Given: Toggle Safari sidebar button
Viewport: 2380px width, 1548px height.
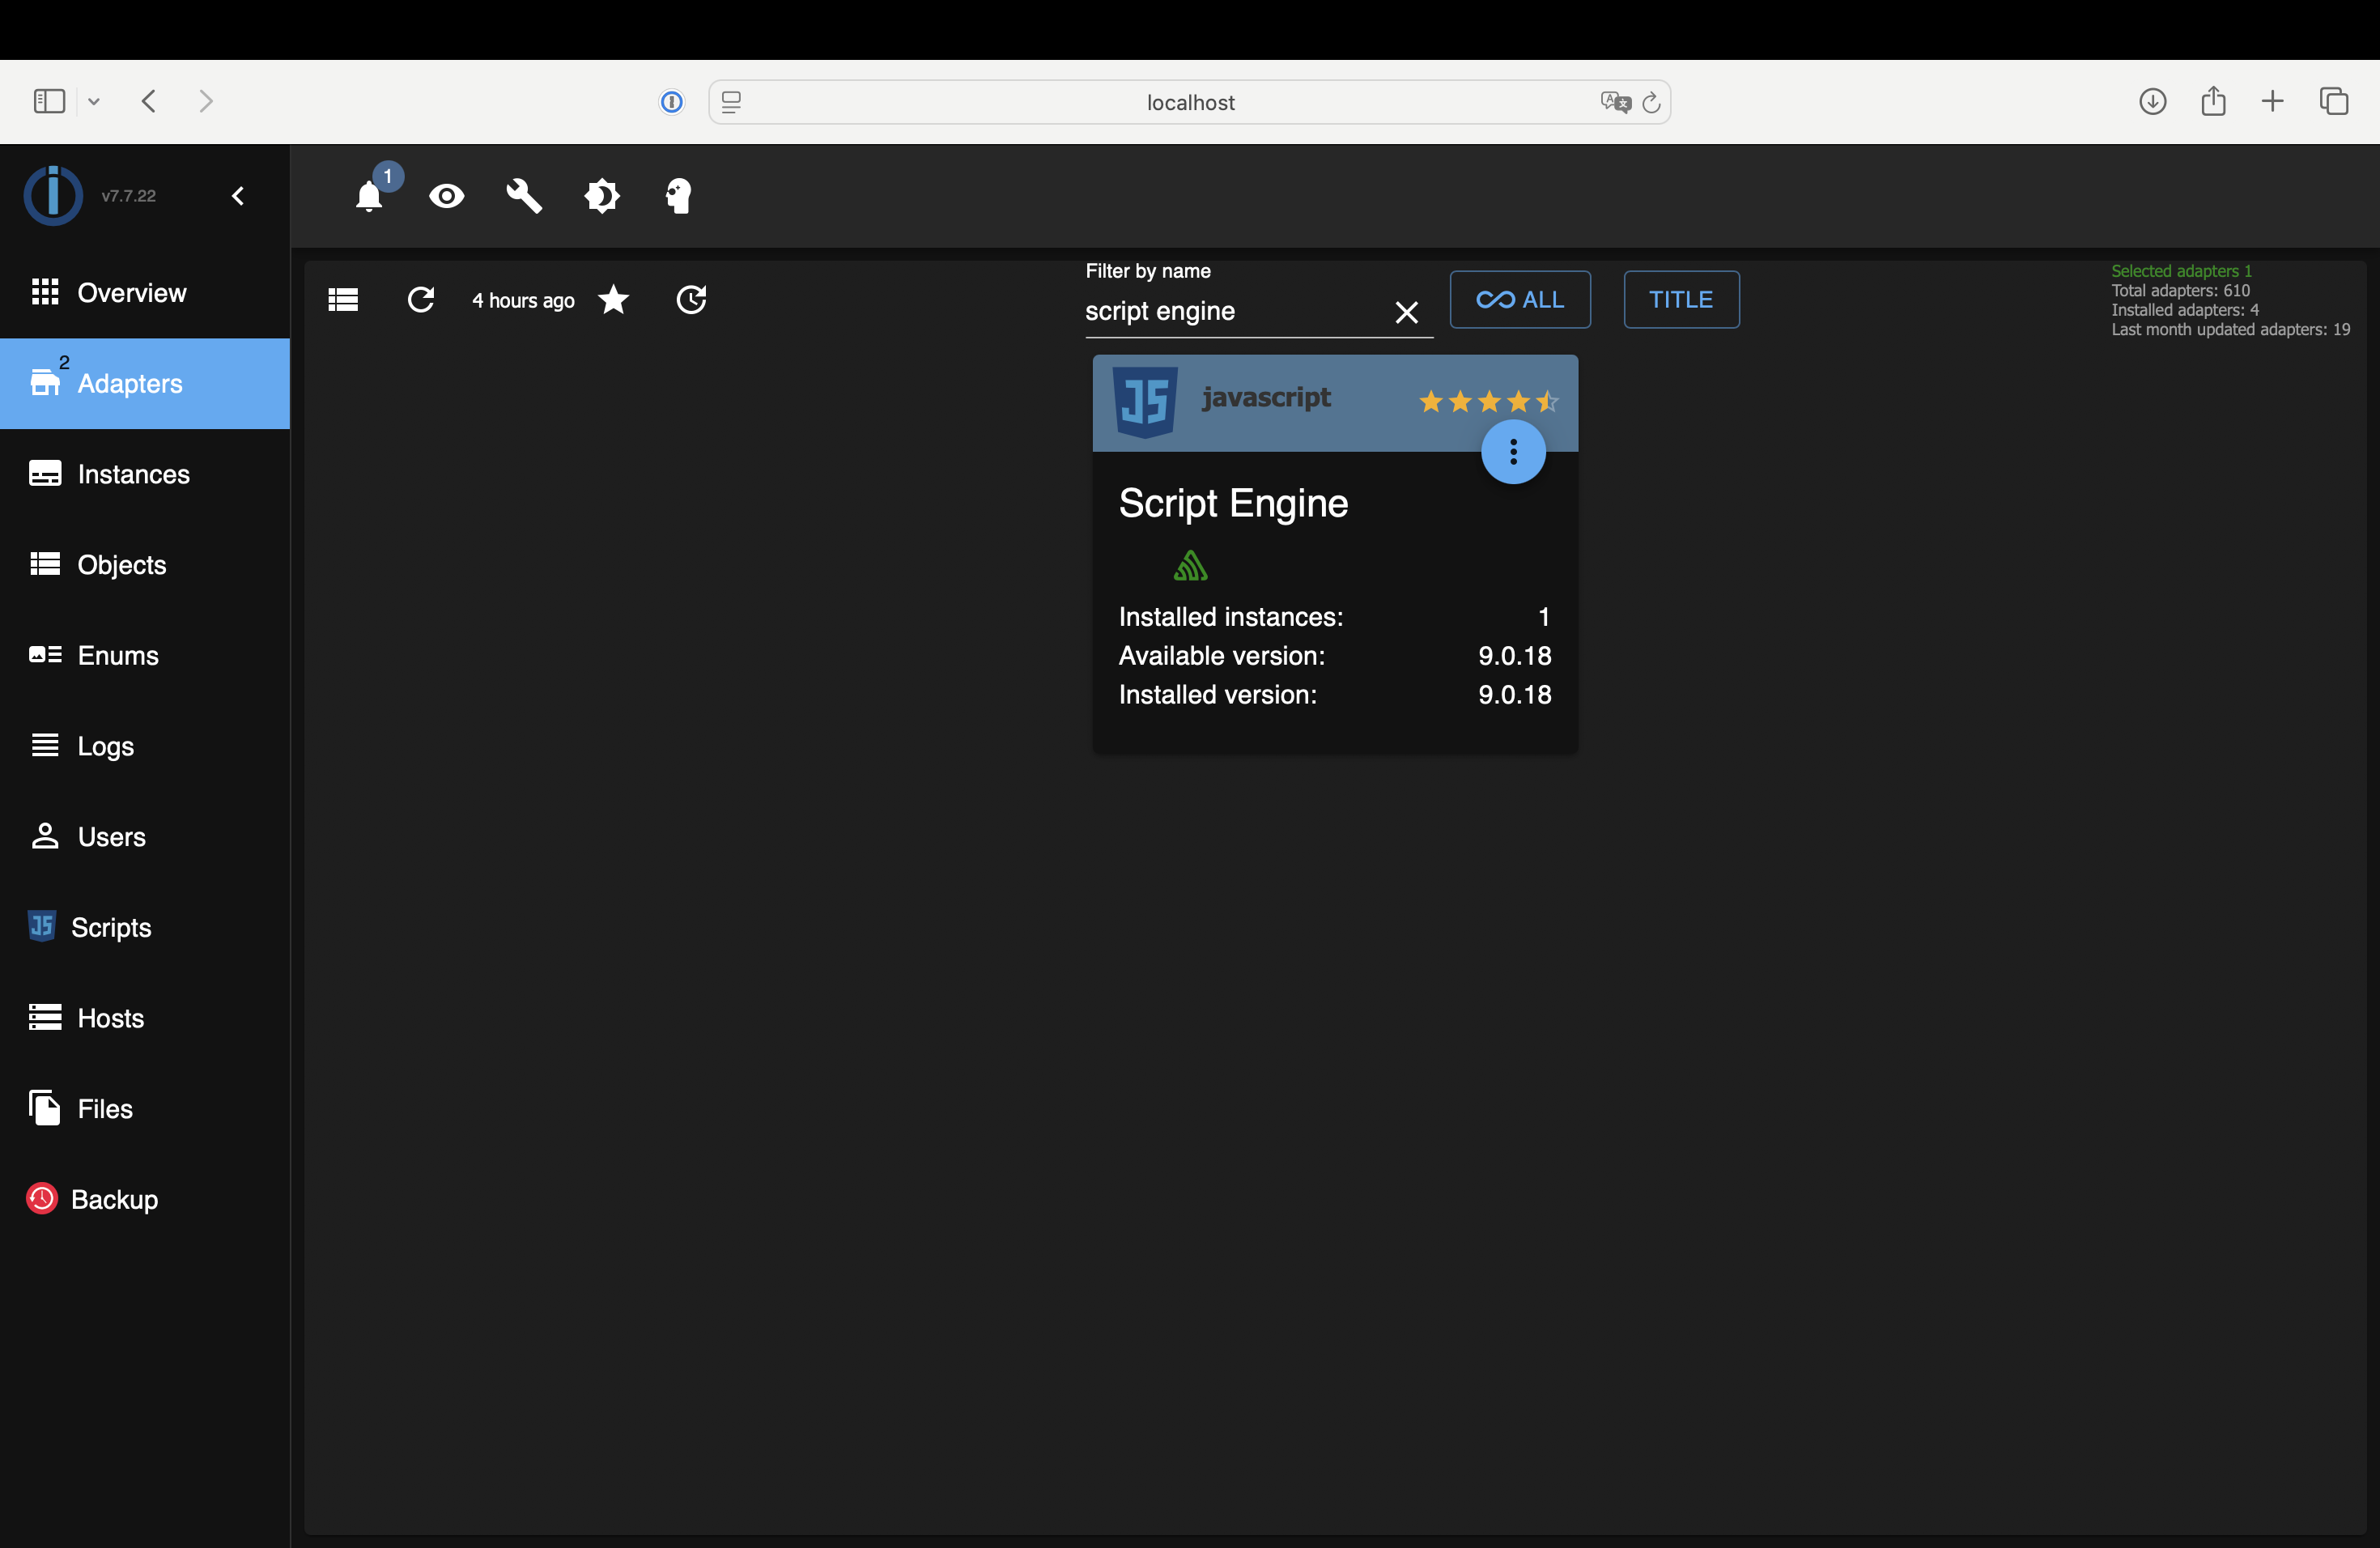Looking at the screenshot, I should (49, 101).
